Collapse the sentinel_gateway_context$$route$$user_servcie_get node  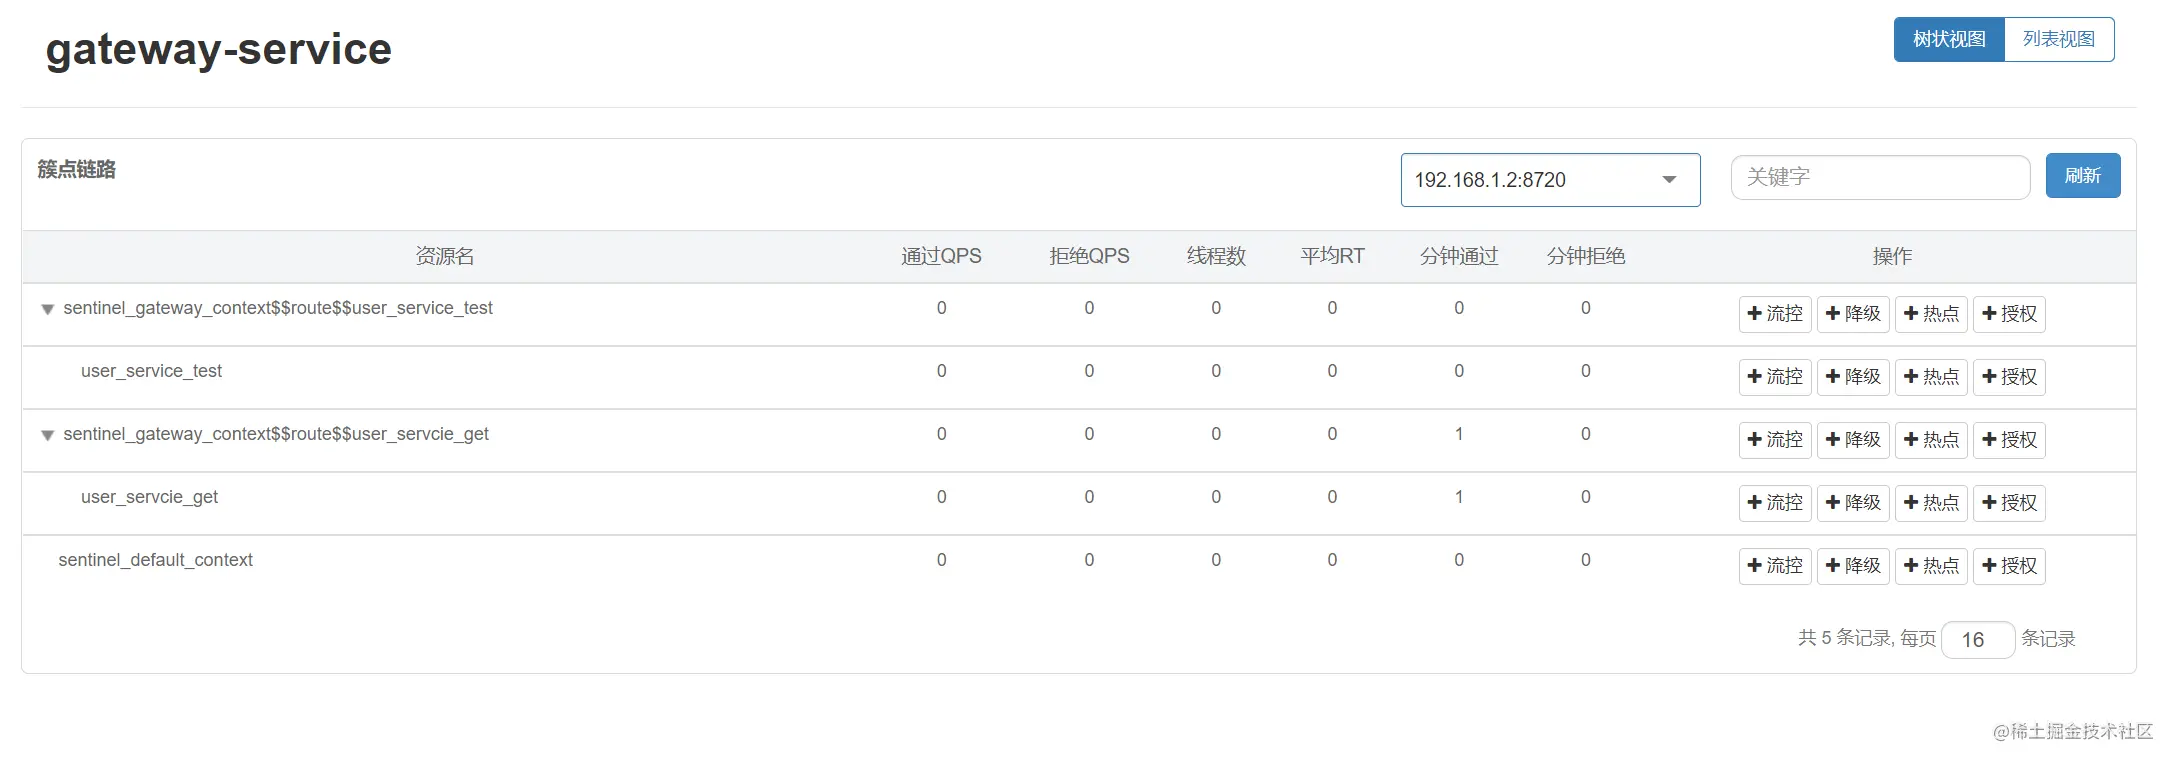click(47, 435)
